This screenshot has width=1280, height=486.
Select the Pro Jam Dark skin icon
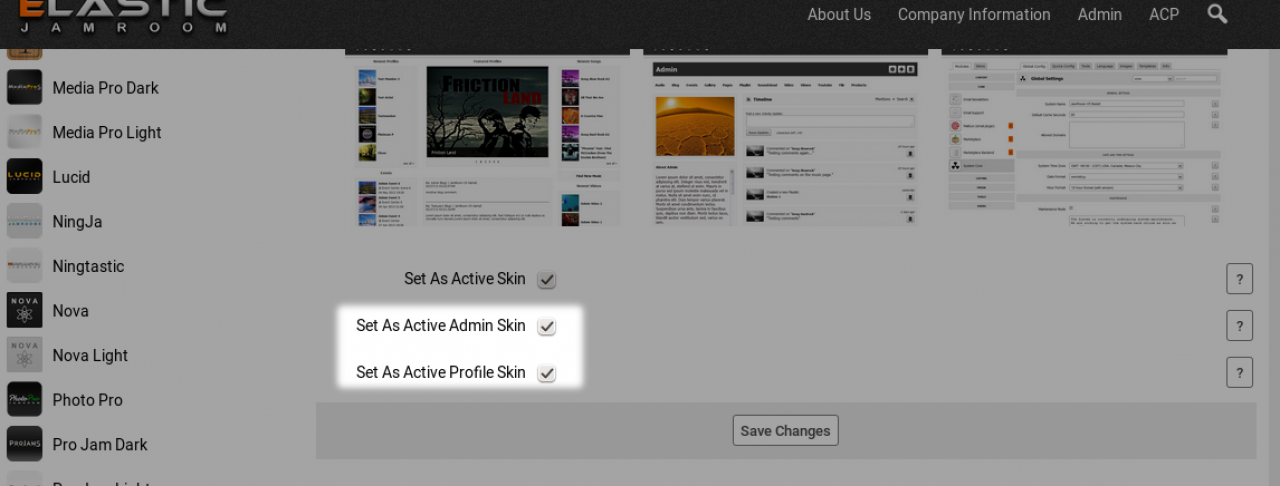pos(24,444)
